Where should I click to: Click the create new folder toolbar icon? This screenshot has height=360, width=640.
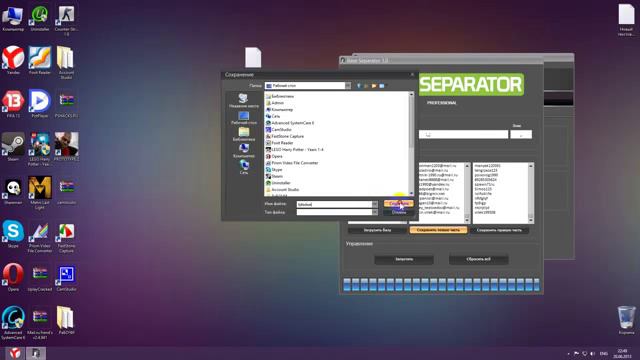tap(373, 86)
